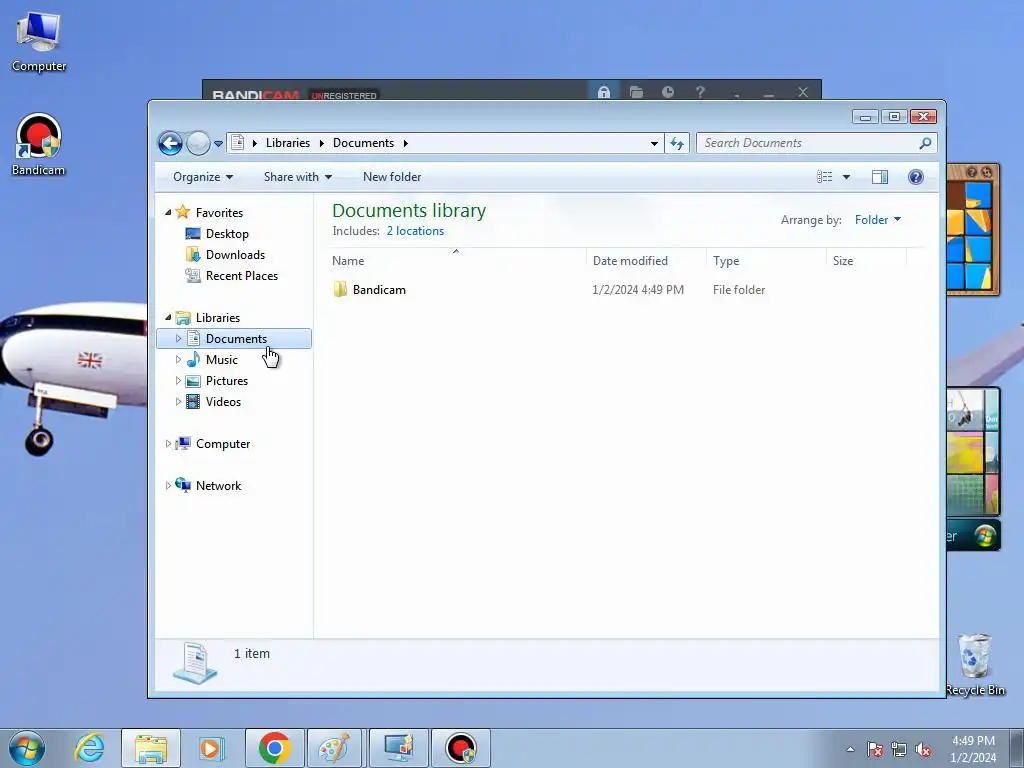Open the Pictures library
This screenshot has height=768, width=1024.
point(227,381)
